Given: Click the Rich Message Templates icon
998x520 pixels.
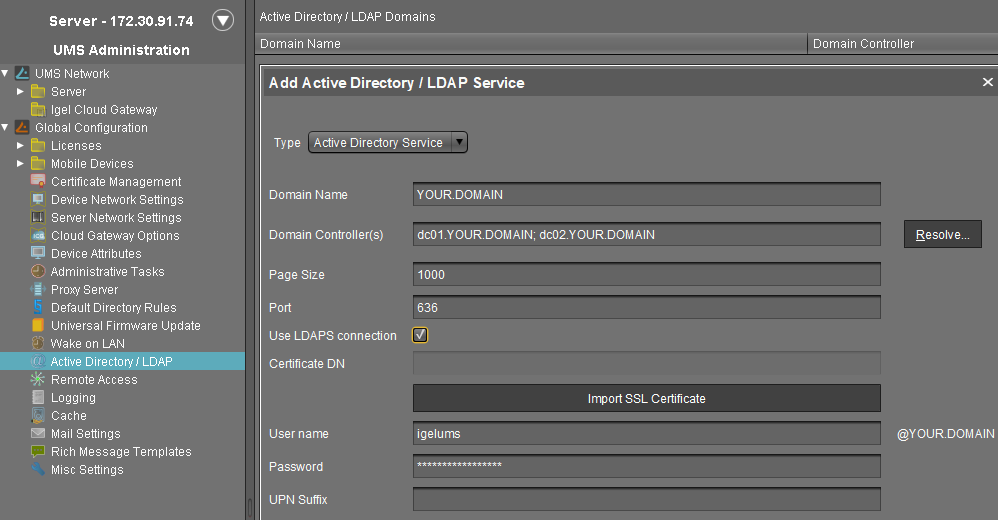Looking at the screenshot, I should tap(38, 452).
